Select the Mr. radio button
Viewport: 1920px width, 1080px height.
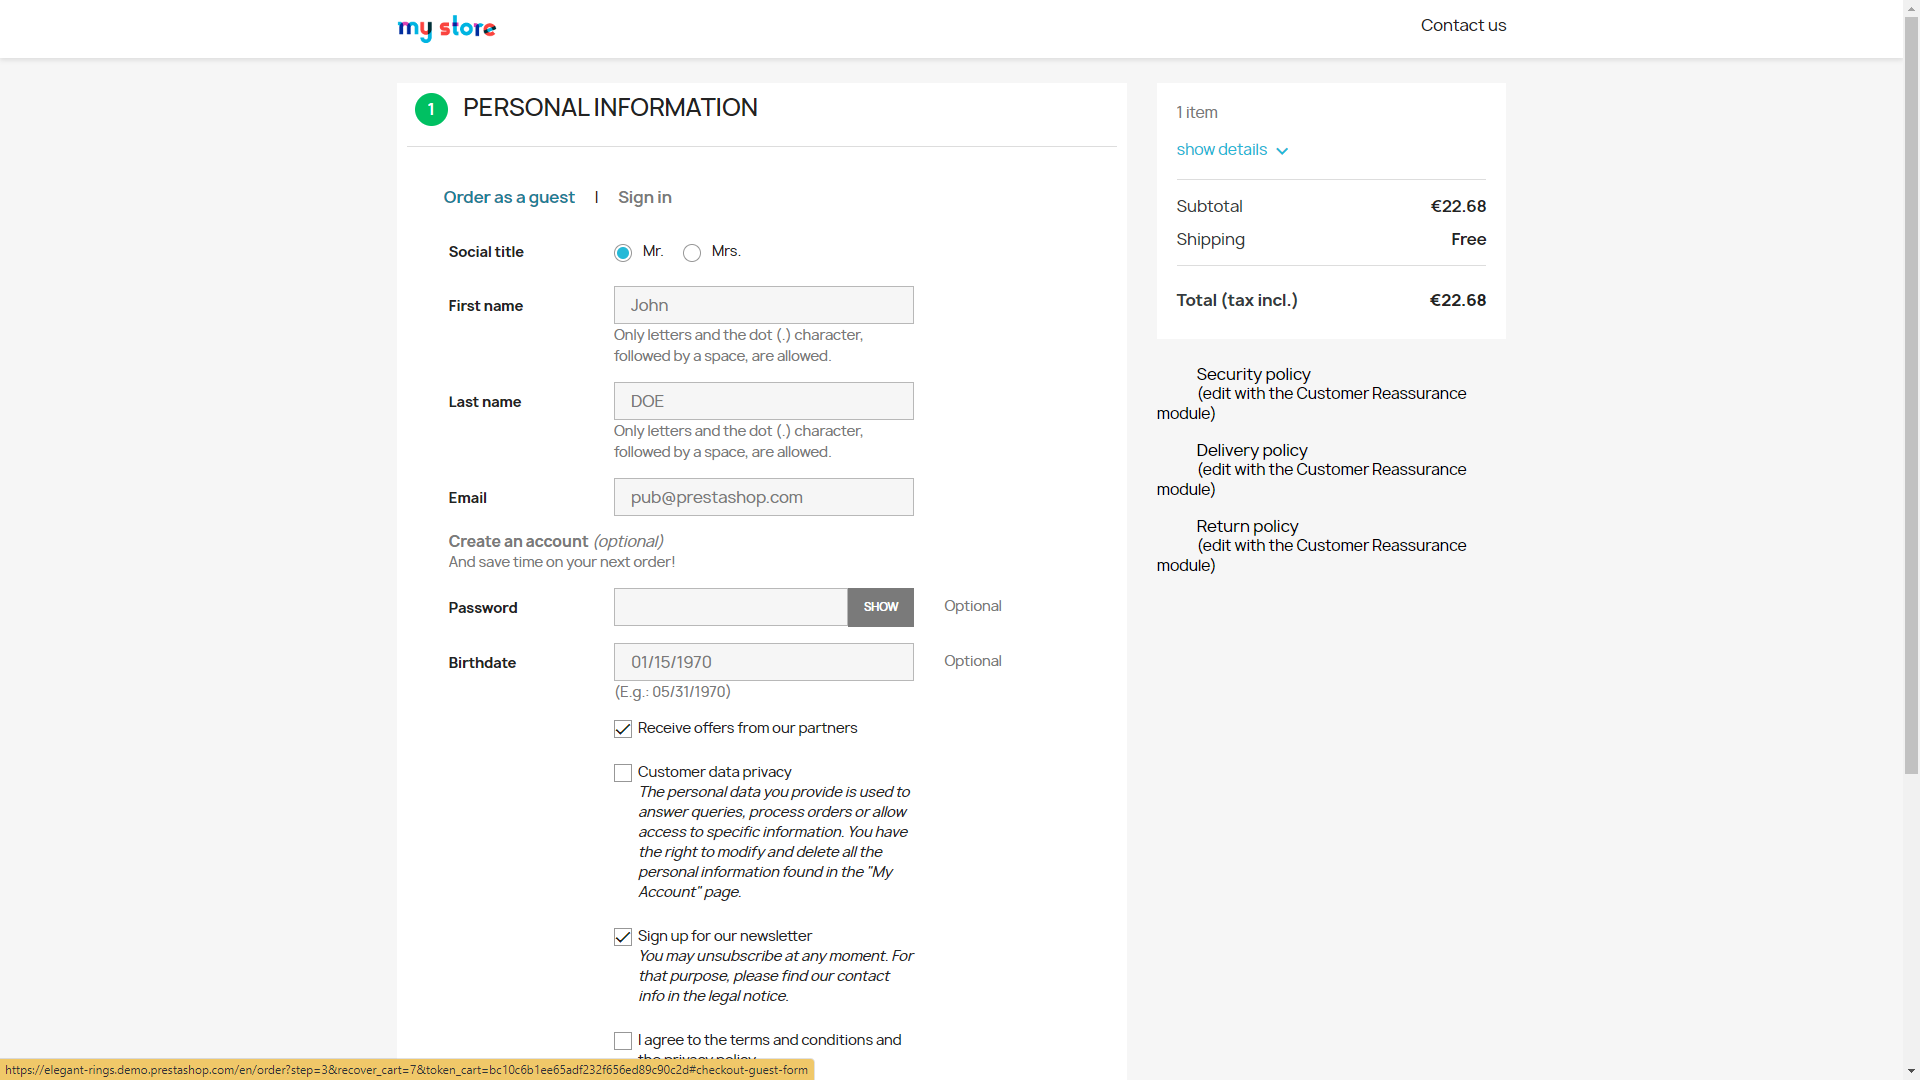click(x=623, y=253)
